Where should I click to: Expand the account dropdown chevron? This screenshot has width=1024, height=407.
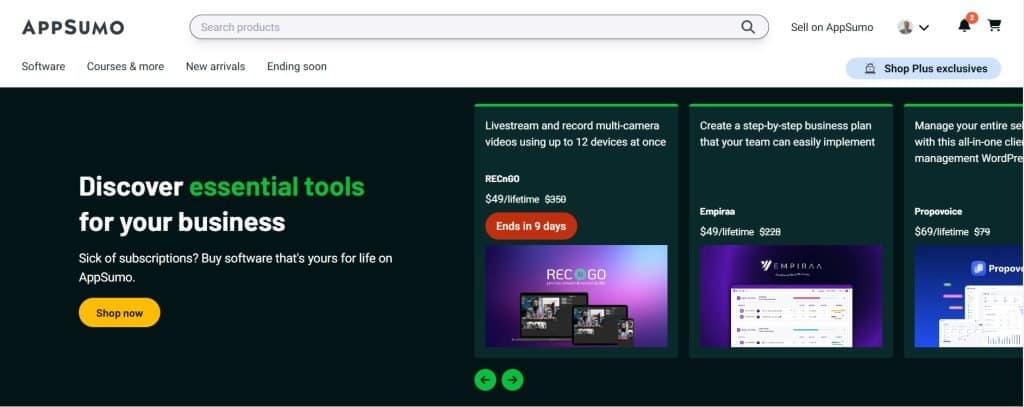(x=924, y=28)
